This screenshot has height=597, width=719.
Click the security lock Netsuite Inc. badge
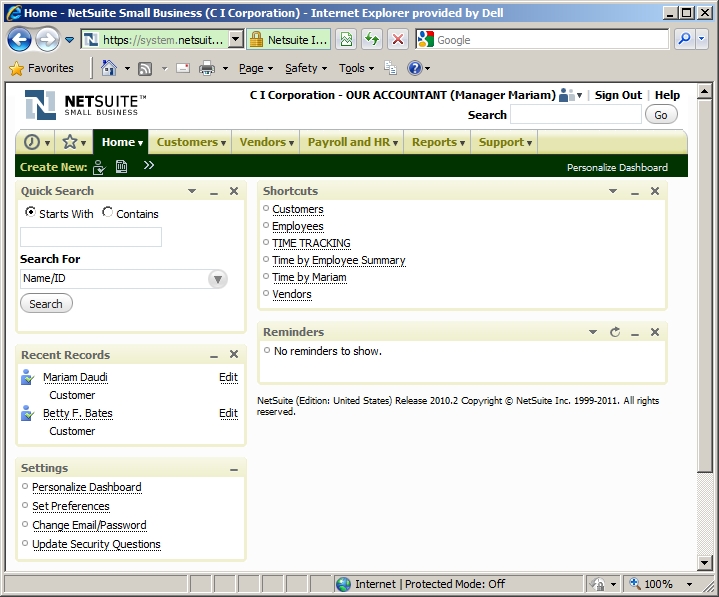pos(288,40)
